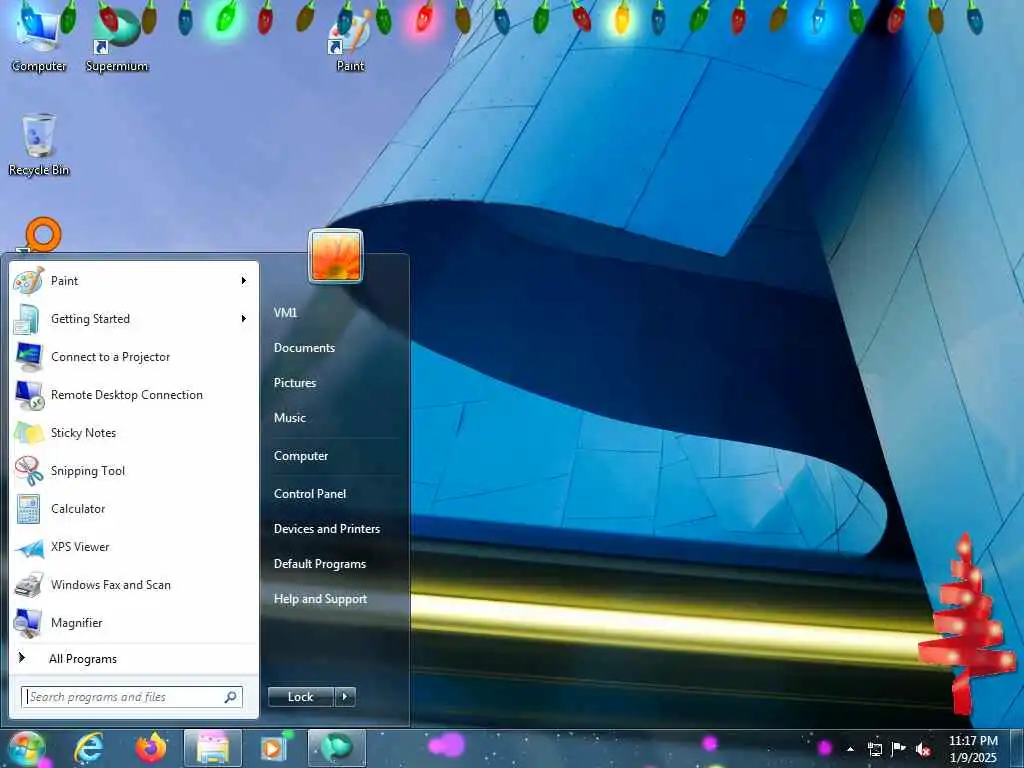Open Paint from the Start menu list
This screenshot has height=768, width=1024.
click(135, 281)
